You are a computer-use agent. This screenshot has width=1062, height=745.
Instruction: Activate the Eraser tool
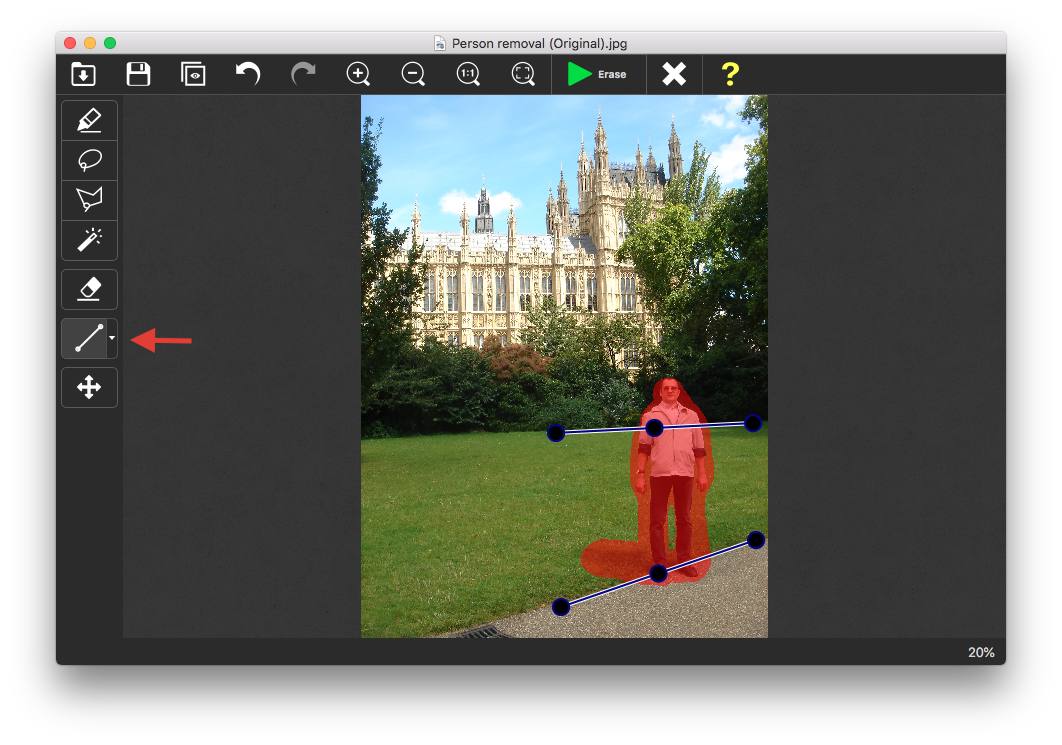[89, 289]
